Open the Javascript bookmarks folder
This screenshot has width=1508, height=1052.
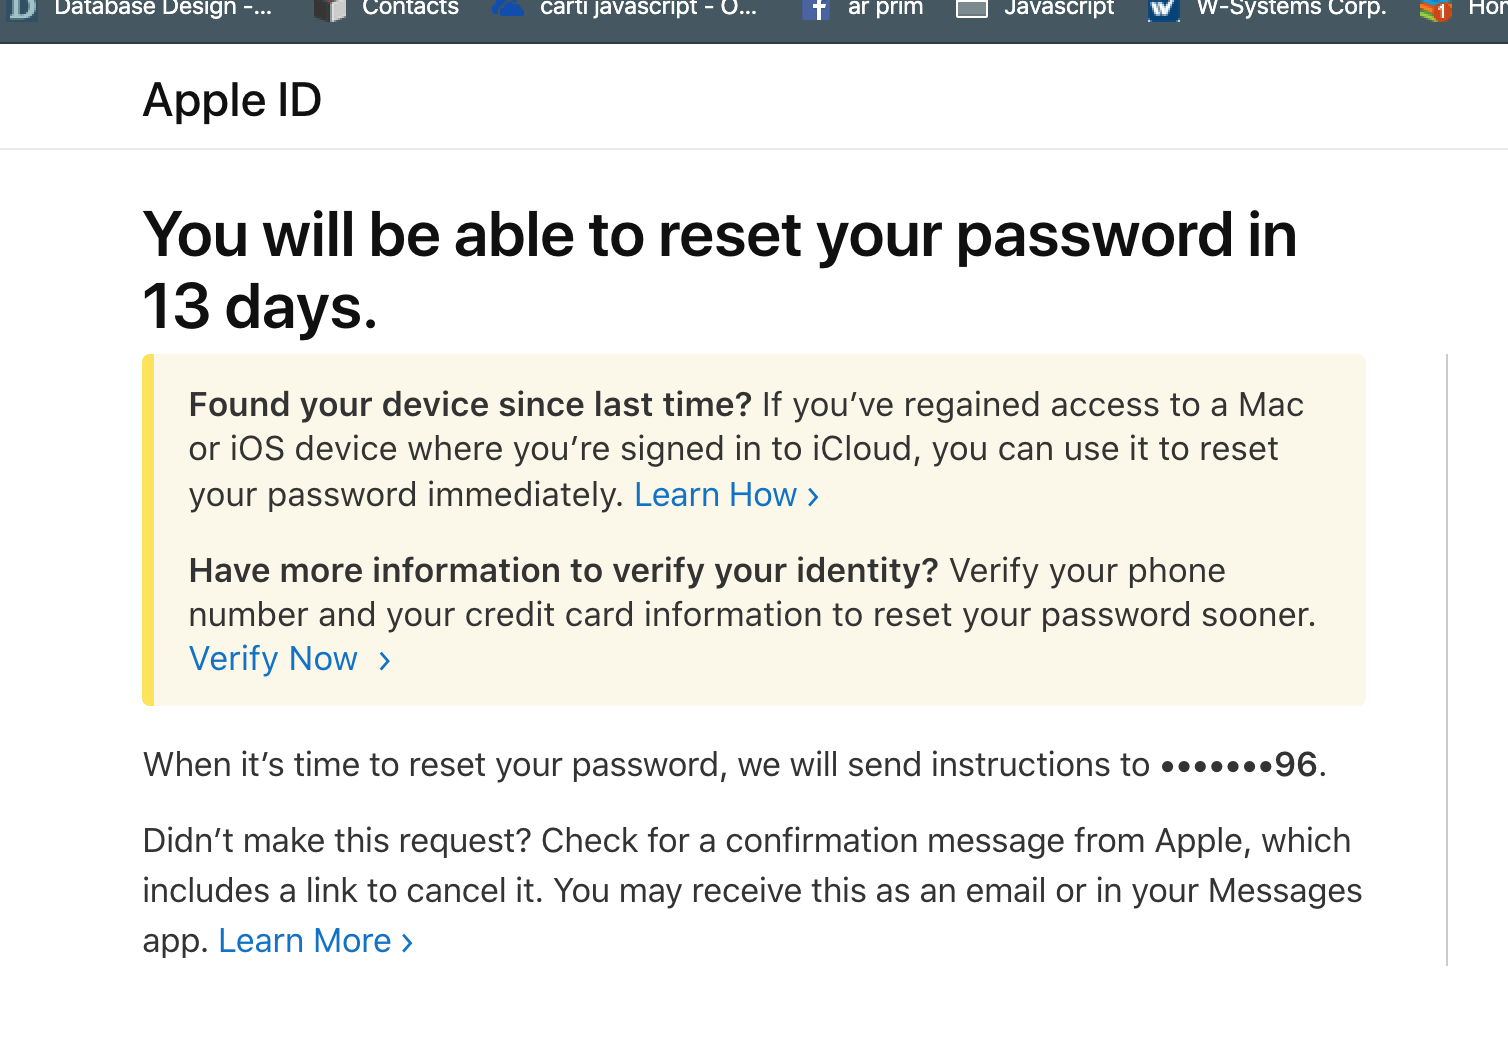pos(1058,9)
